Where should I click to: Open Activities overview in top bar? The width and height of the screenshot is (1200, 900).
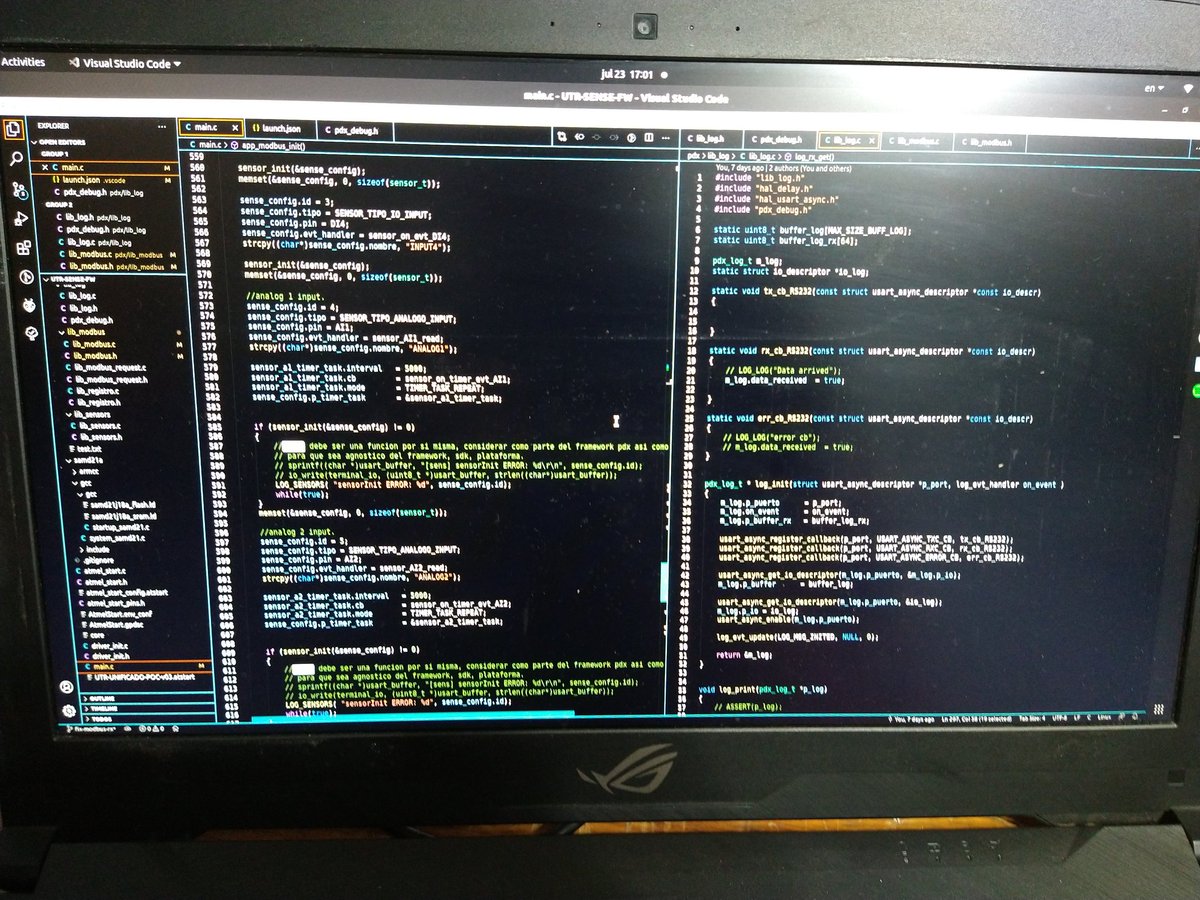(x=23, y=62)
